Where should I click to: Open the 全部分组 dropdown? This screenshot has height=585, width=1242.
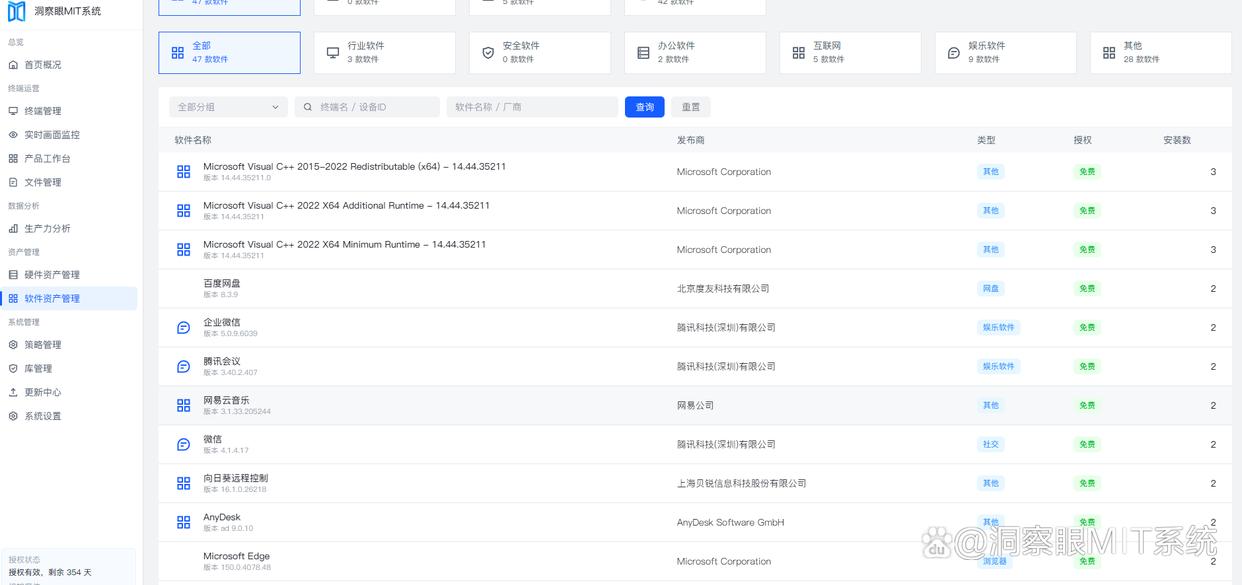coord(228,107)
